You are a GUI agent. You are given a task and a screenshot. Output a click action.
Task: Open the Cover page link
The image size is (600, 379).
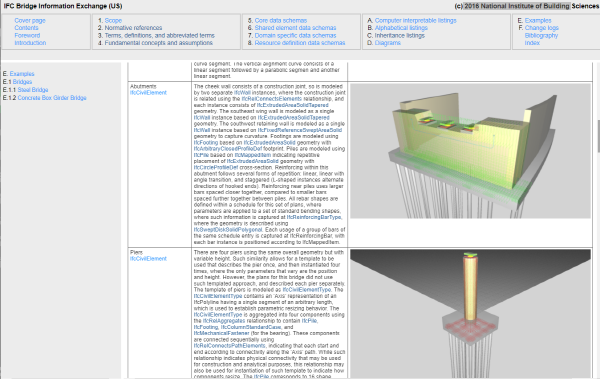pos(30,21)
